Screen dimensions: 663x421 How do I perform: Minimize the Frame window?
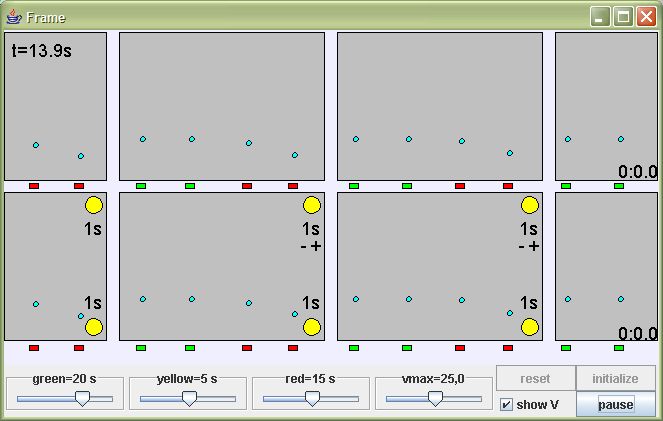[x=600, y=17]
